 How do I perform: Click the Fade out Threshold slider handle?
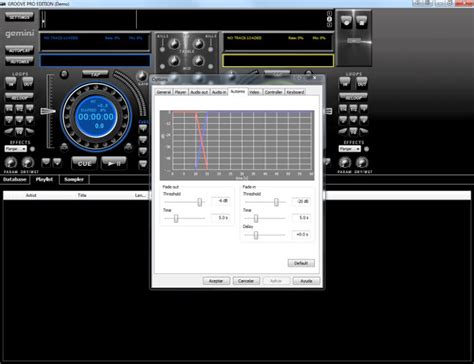click(199, 202)
